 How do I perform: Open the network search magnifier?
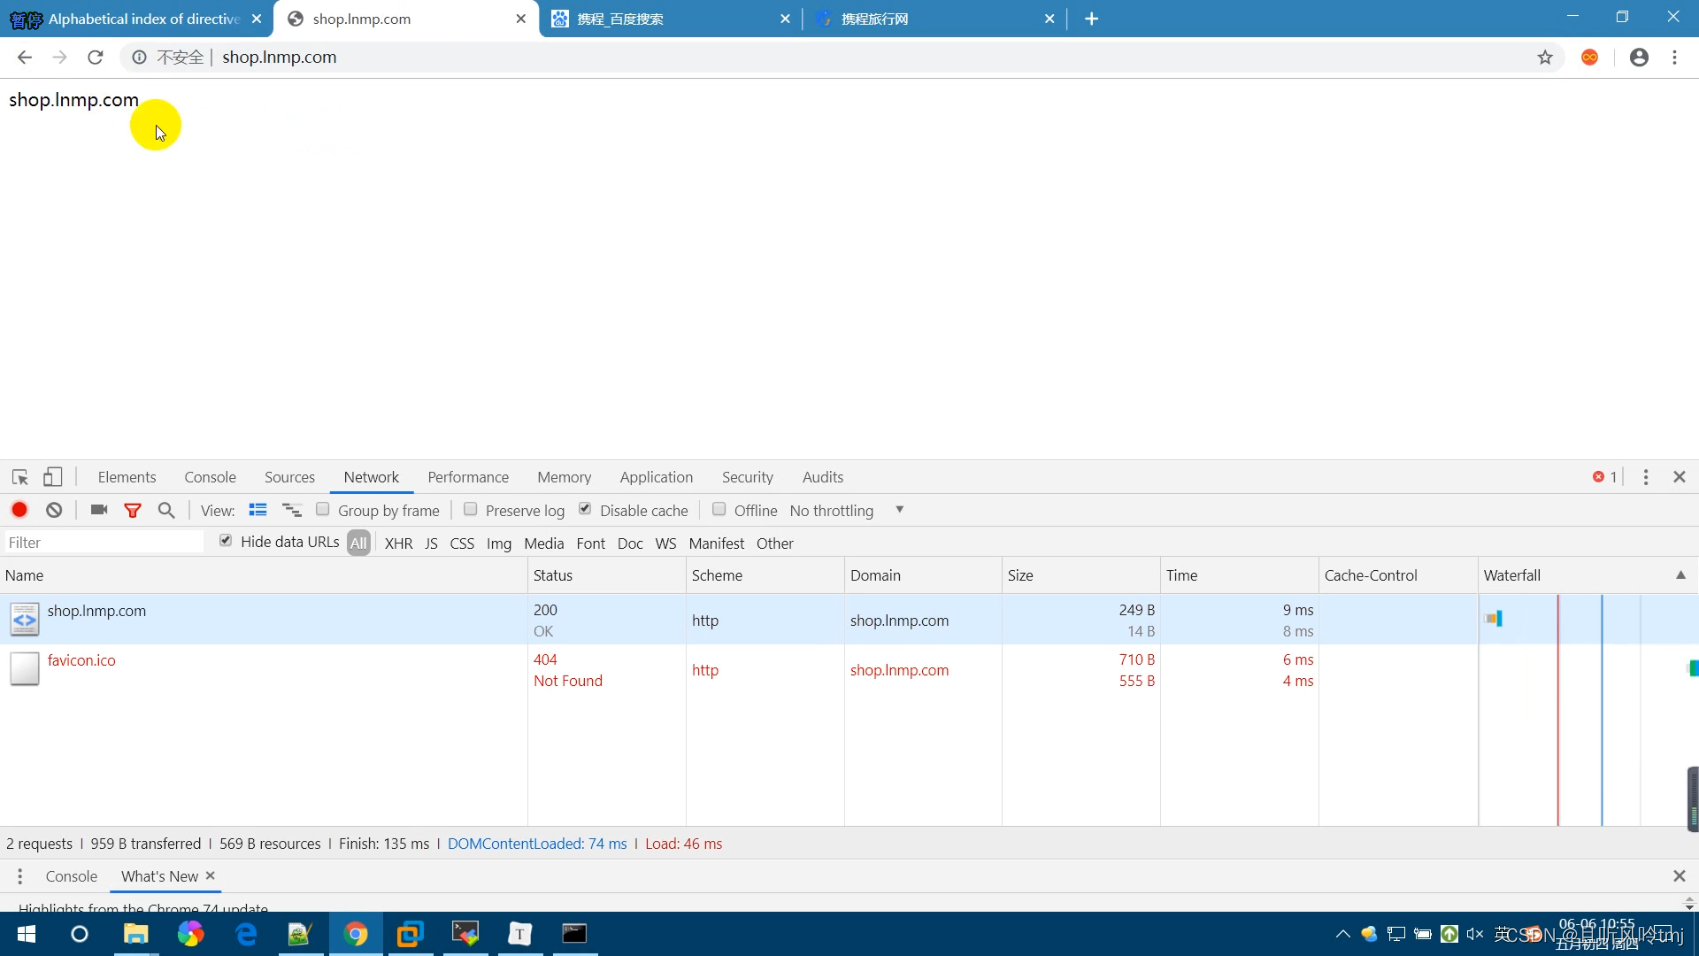(166, 510)
